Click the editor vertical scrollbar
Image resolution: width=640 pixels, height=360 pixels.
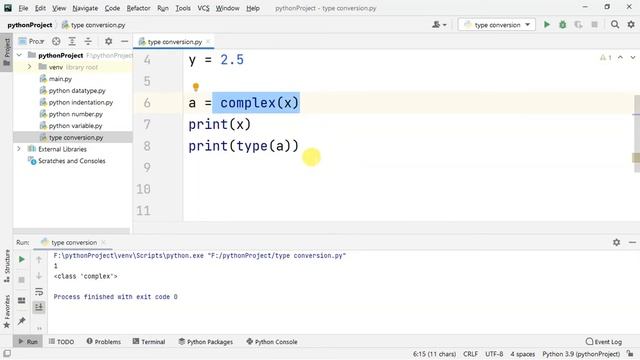coord(636,135)
